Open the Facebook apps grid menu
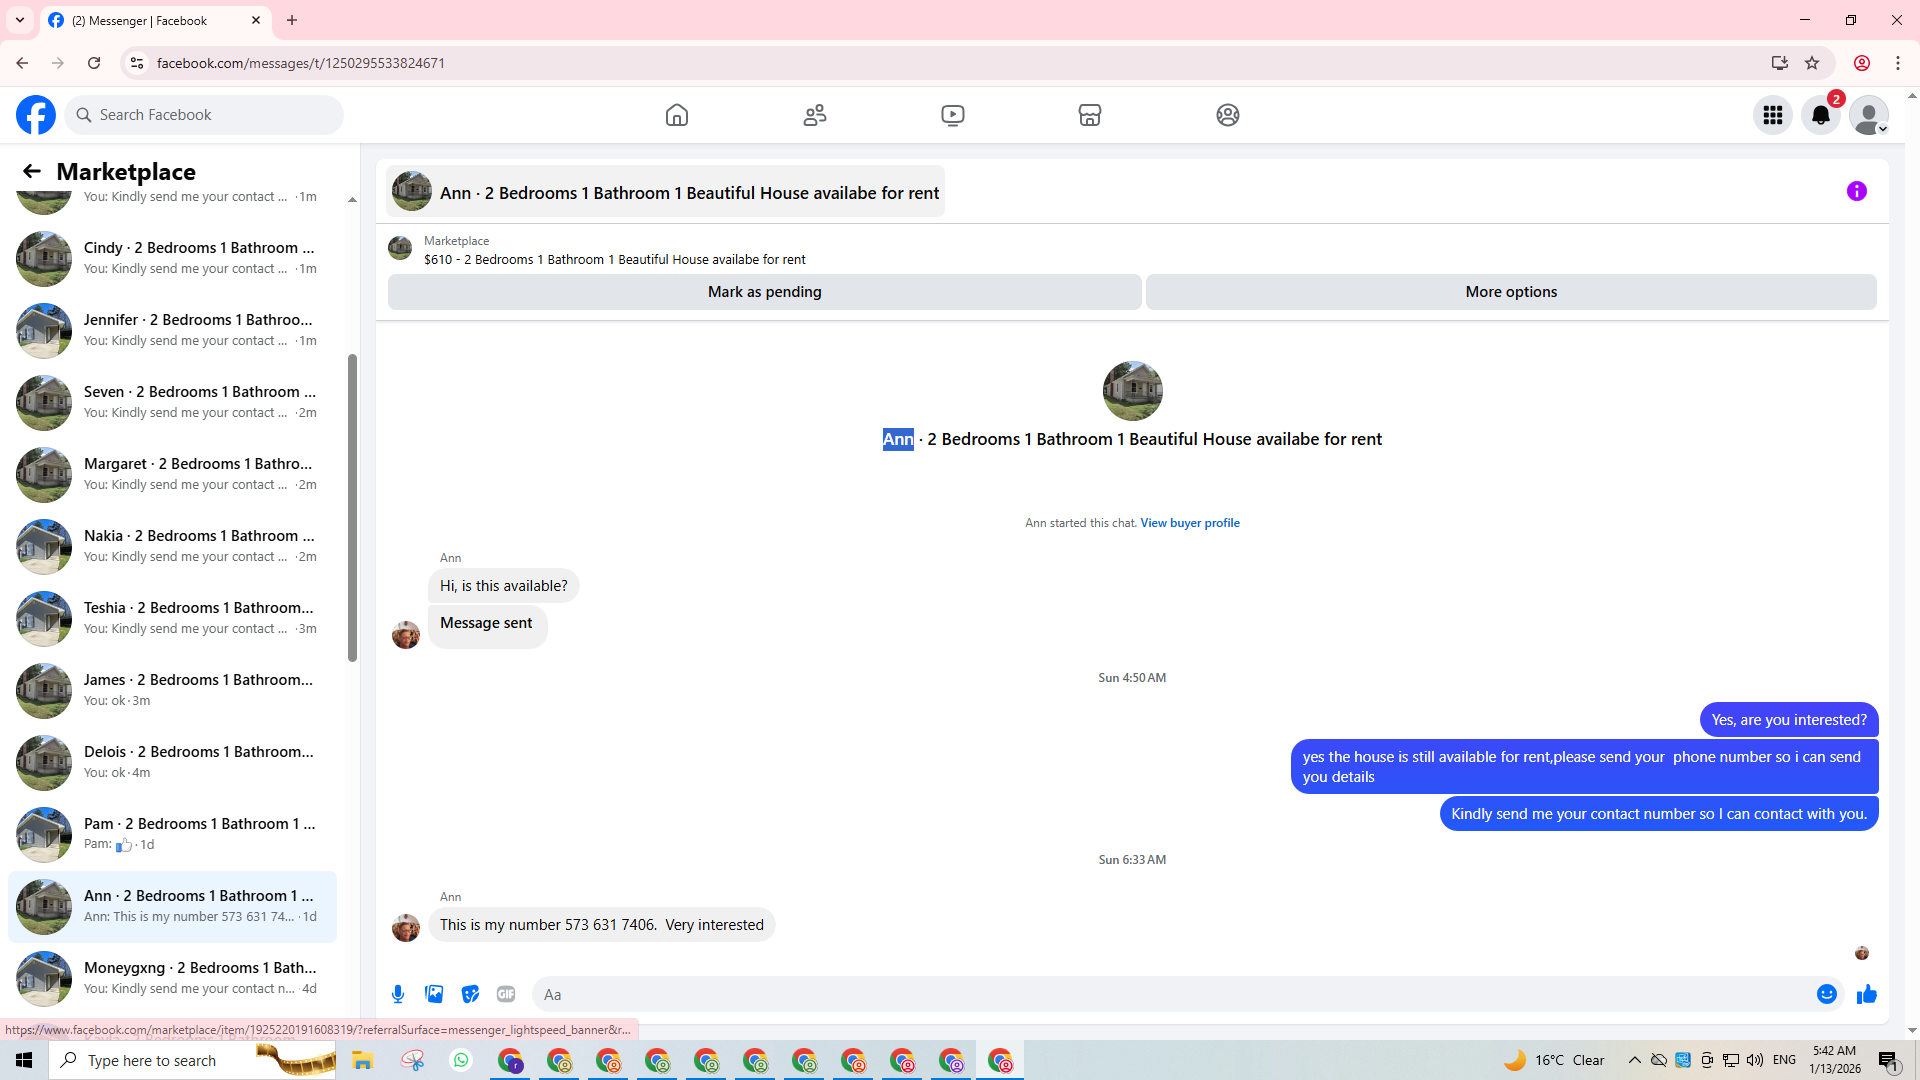Image resolution: width=1920 pixels, height=1080 pixels. [1772, 115]
